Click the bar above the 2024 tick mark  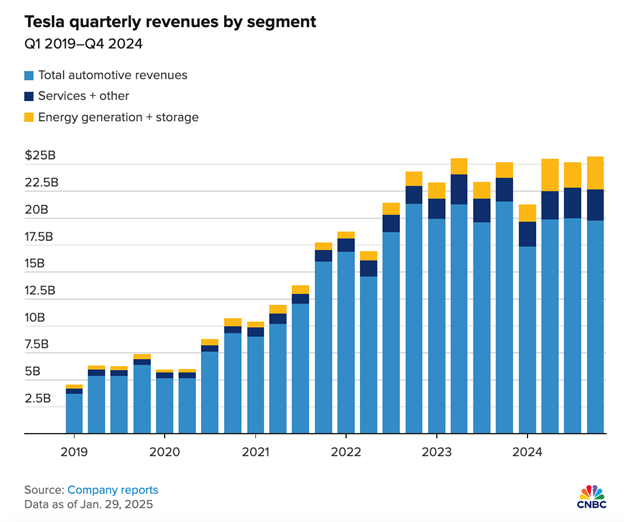pos(527,319)
